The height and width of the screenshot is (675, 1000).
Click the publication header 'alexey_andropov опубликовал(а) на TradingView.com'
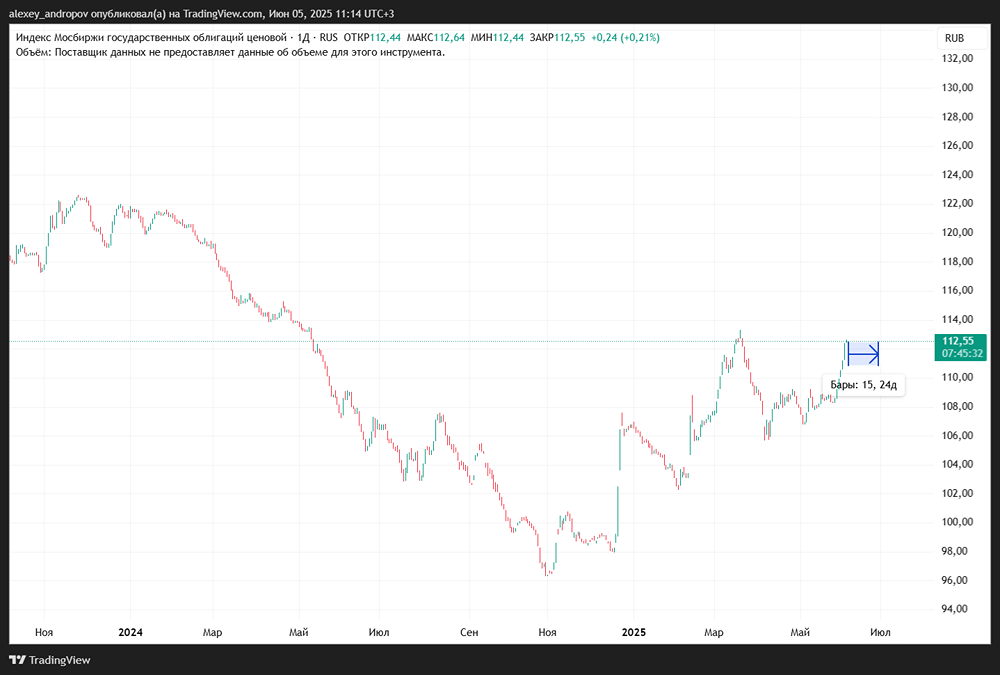pos(135,13)
